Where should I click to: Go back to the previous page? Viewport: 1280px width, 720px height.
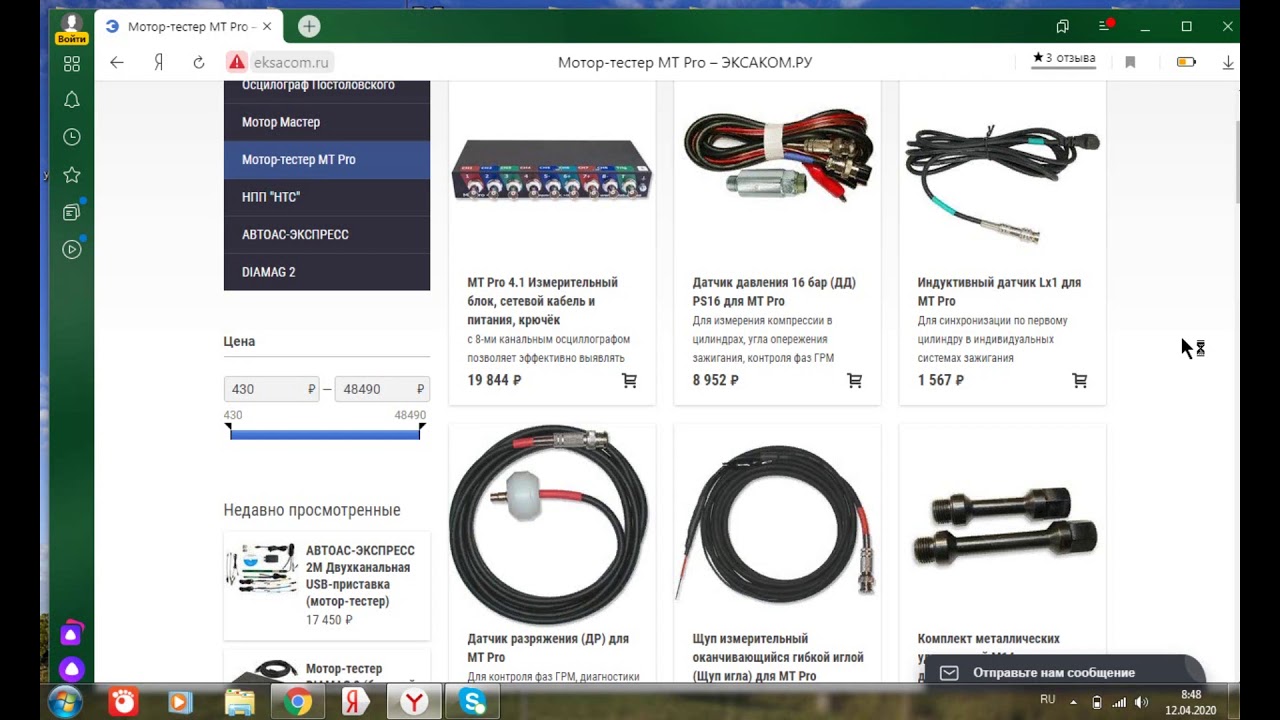117,62
